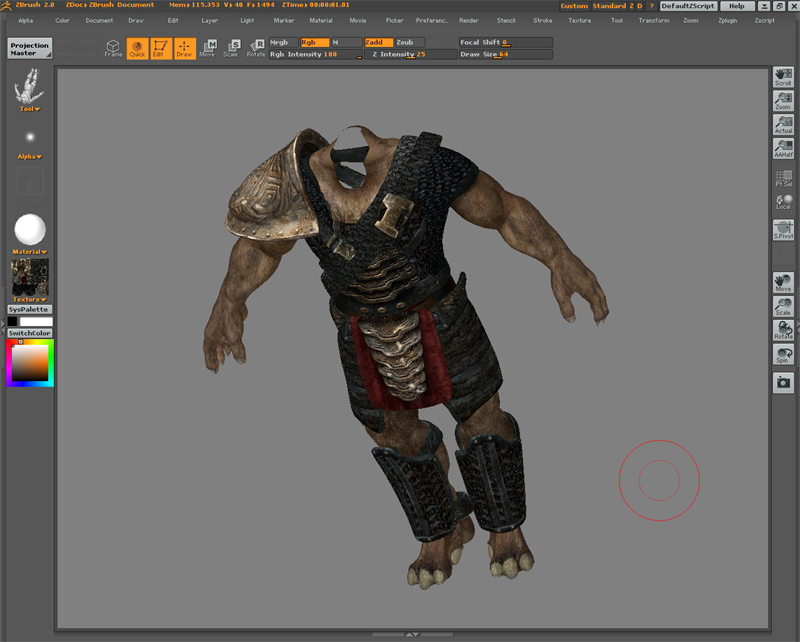Image resolution: width=800 pixels, height=642 pixels.
Task: Expand the Alpha selector dropdown
Action: coord(30,157)
